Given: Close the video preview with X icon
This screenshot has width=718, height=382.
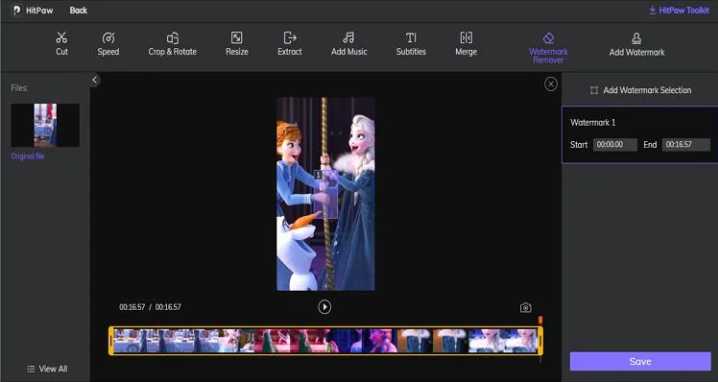Looking at the screenshot, I should coord(550,84).
